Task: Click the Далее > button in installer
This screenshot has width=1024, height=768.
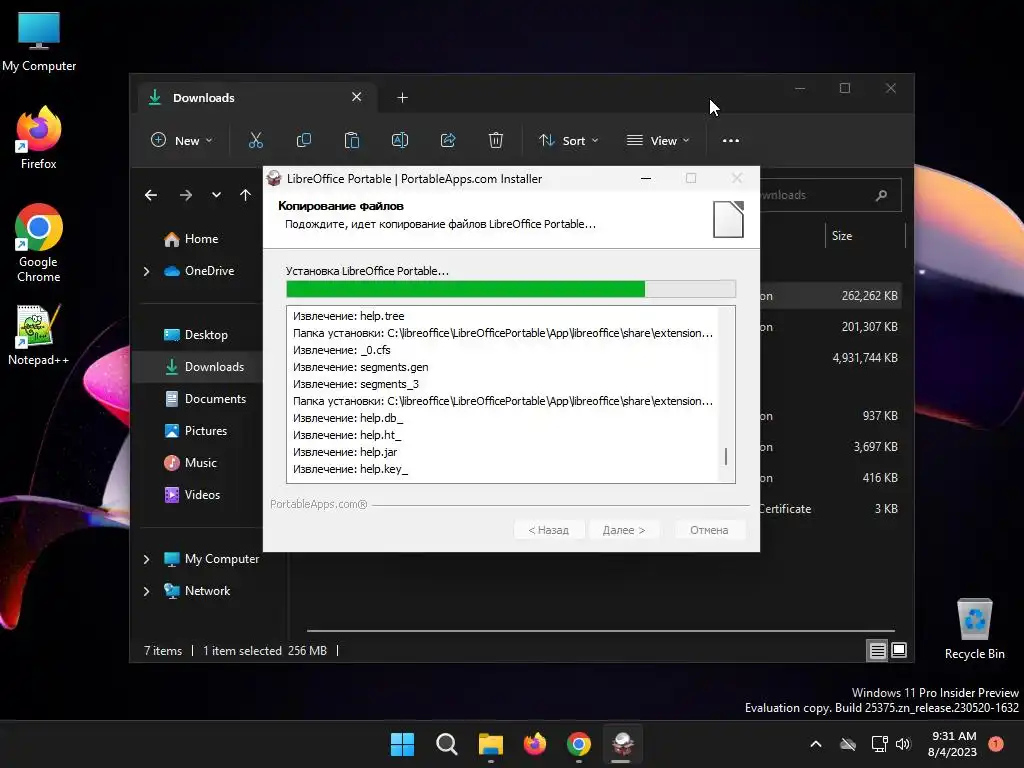Action: pos(624,530)
